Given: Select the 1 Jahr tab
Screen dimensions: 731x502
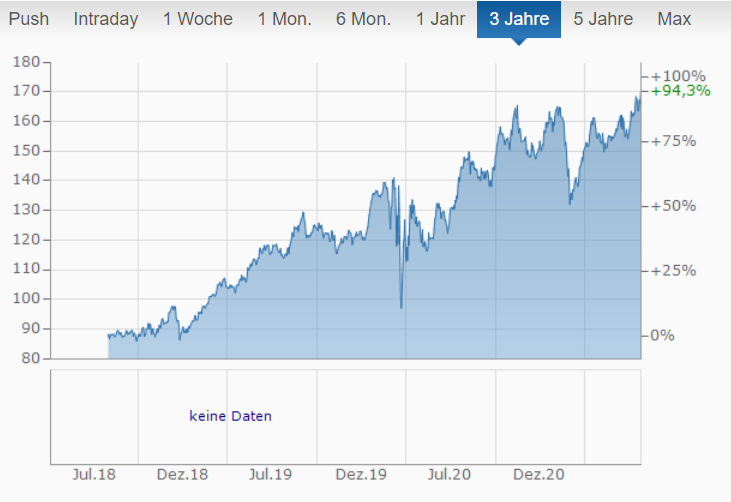Looking at the screenshot, I should 441,19.
